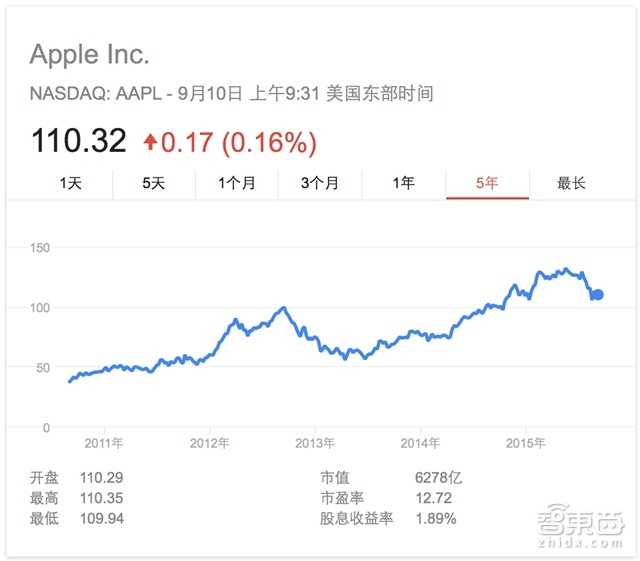Click the 110.32 current stock price
This screenshot has width=640, height=561.
[79, 141]
